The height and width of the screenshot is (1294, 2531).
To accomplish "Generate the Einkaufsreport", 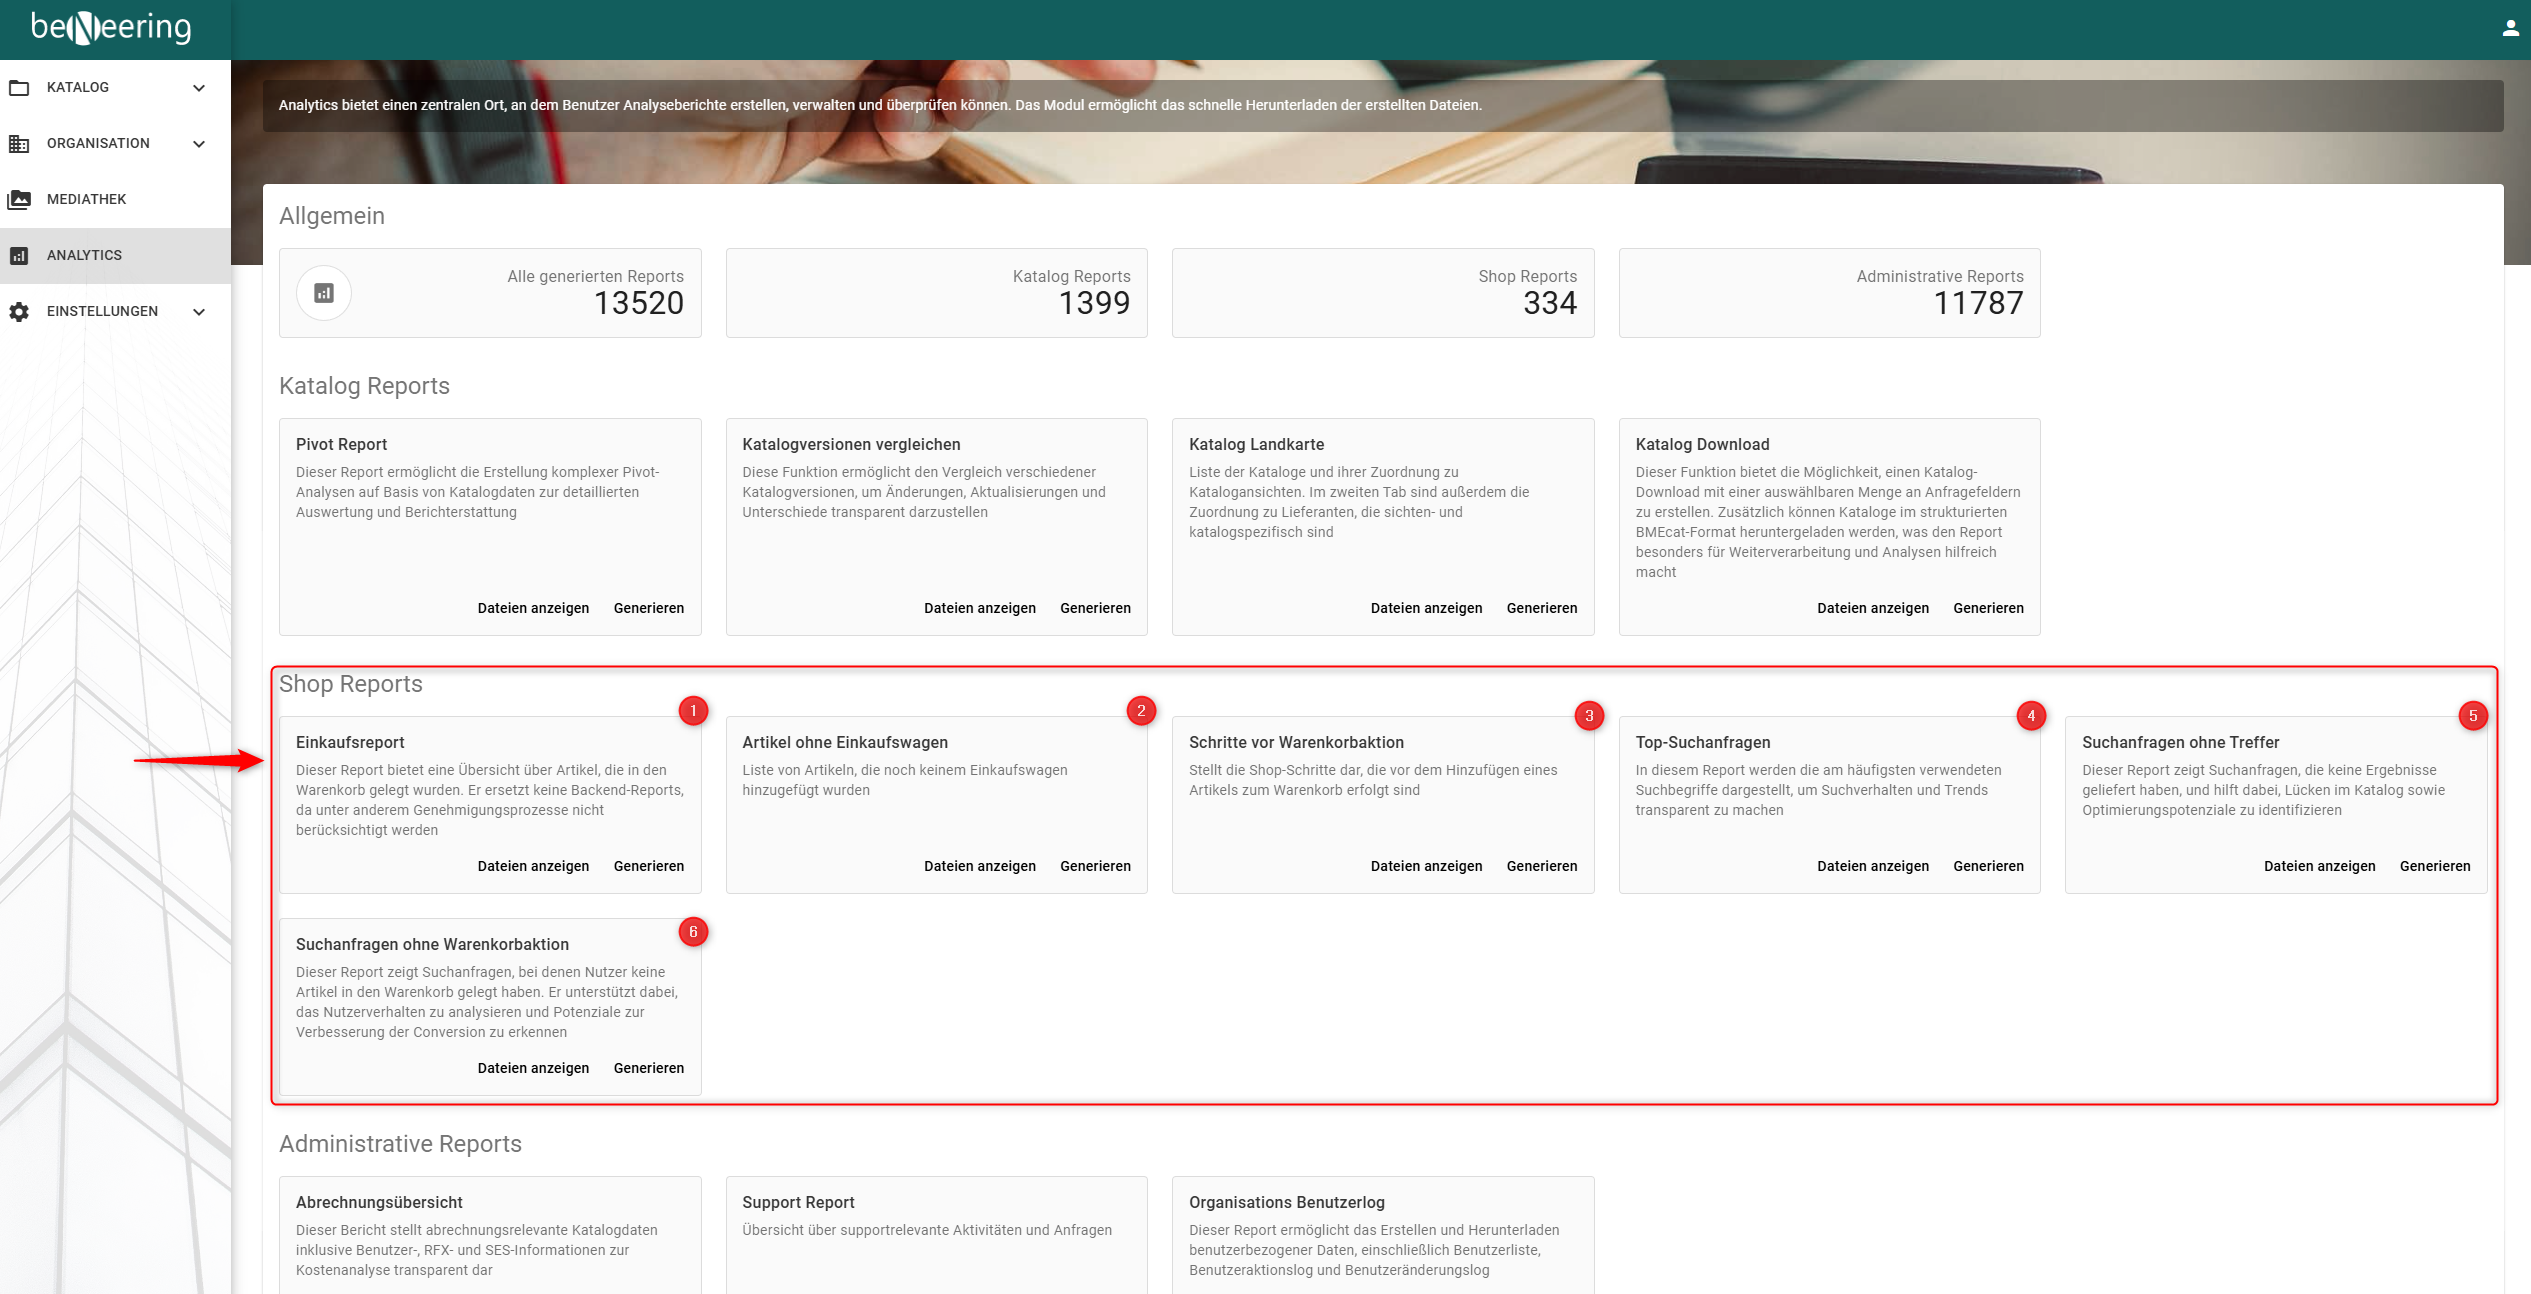I will (x=649, y=866).
